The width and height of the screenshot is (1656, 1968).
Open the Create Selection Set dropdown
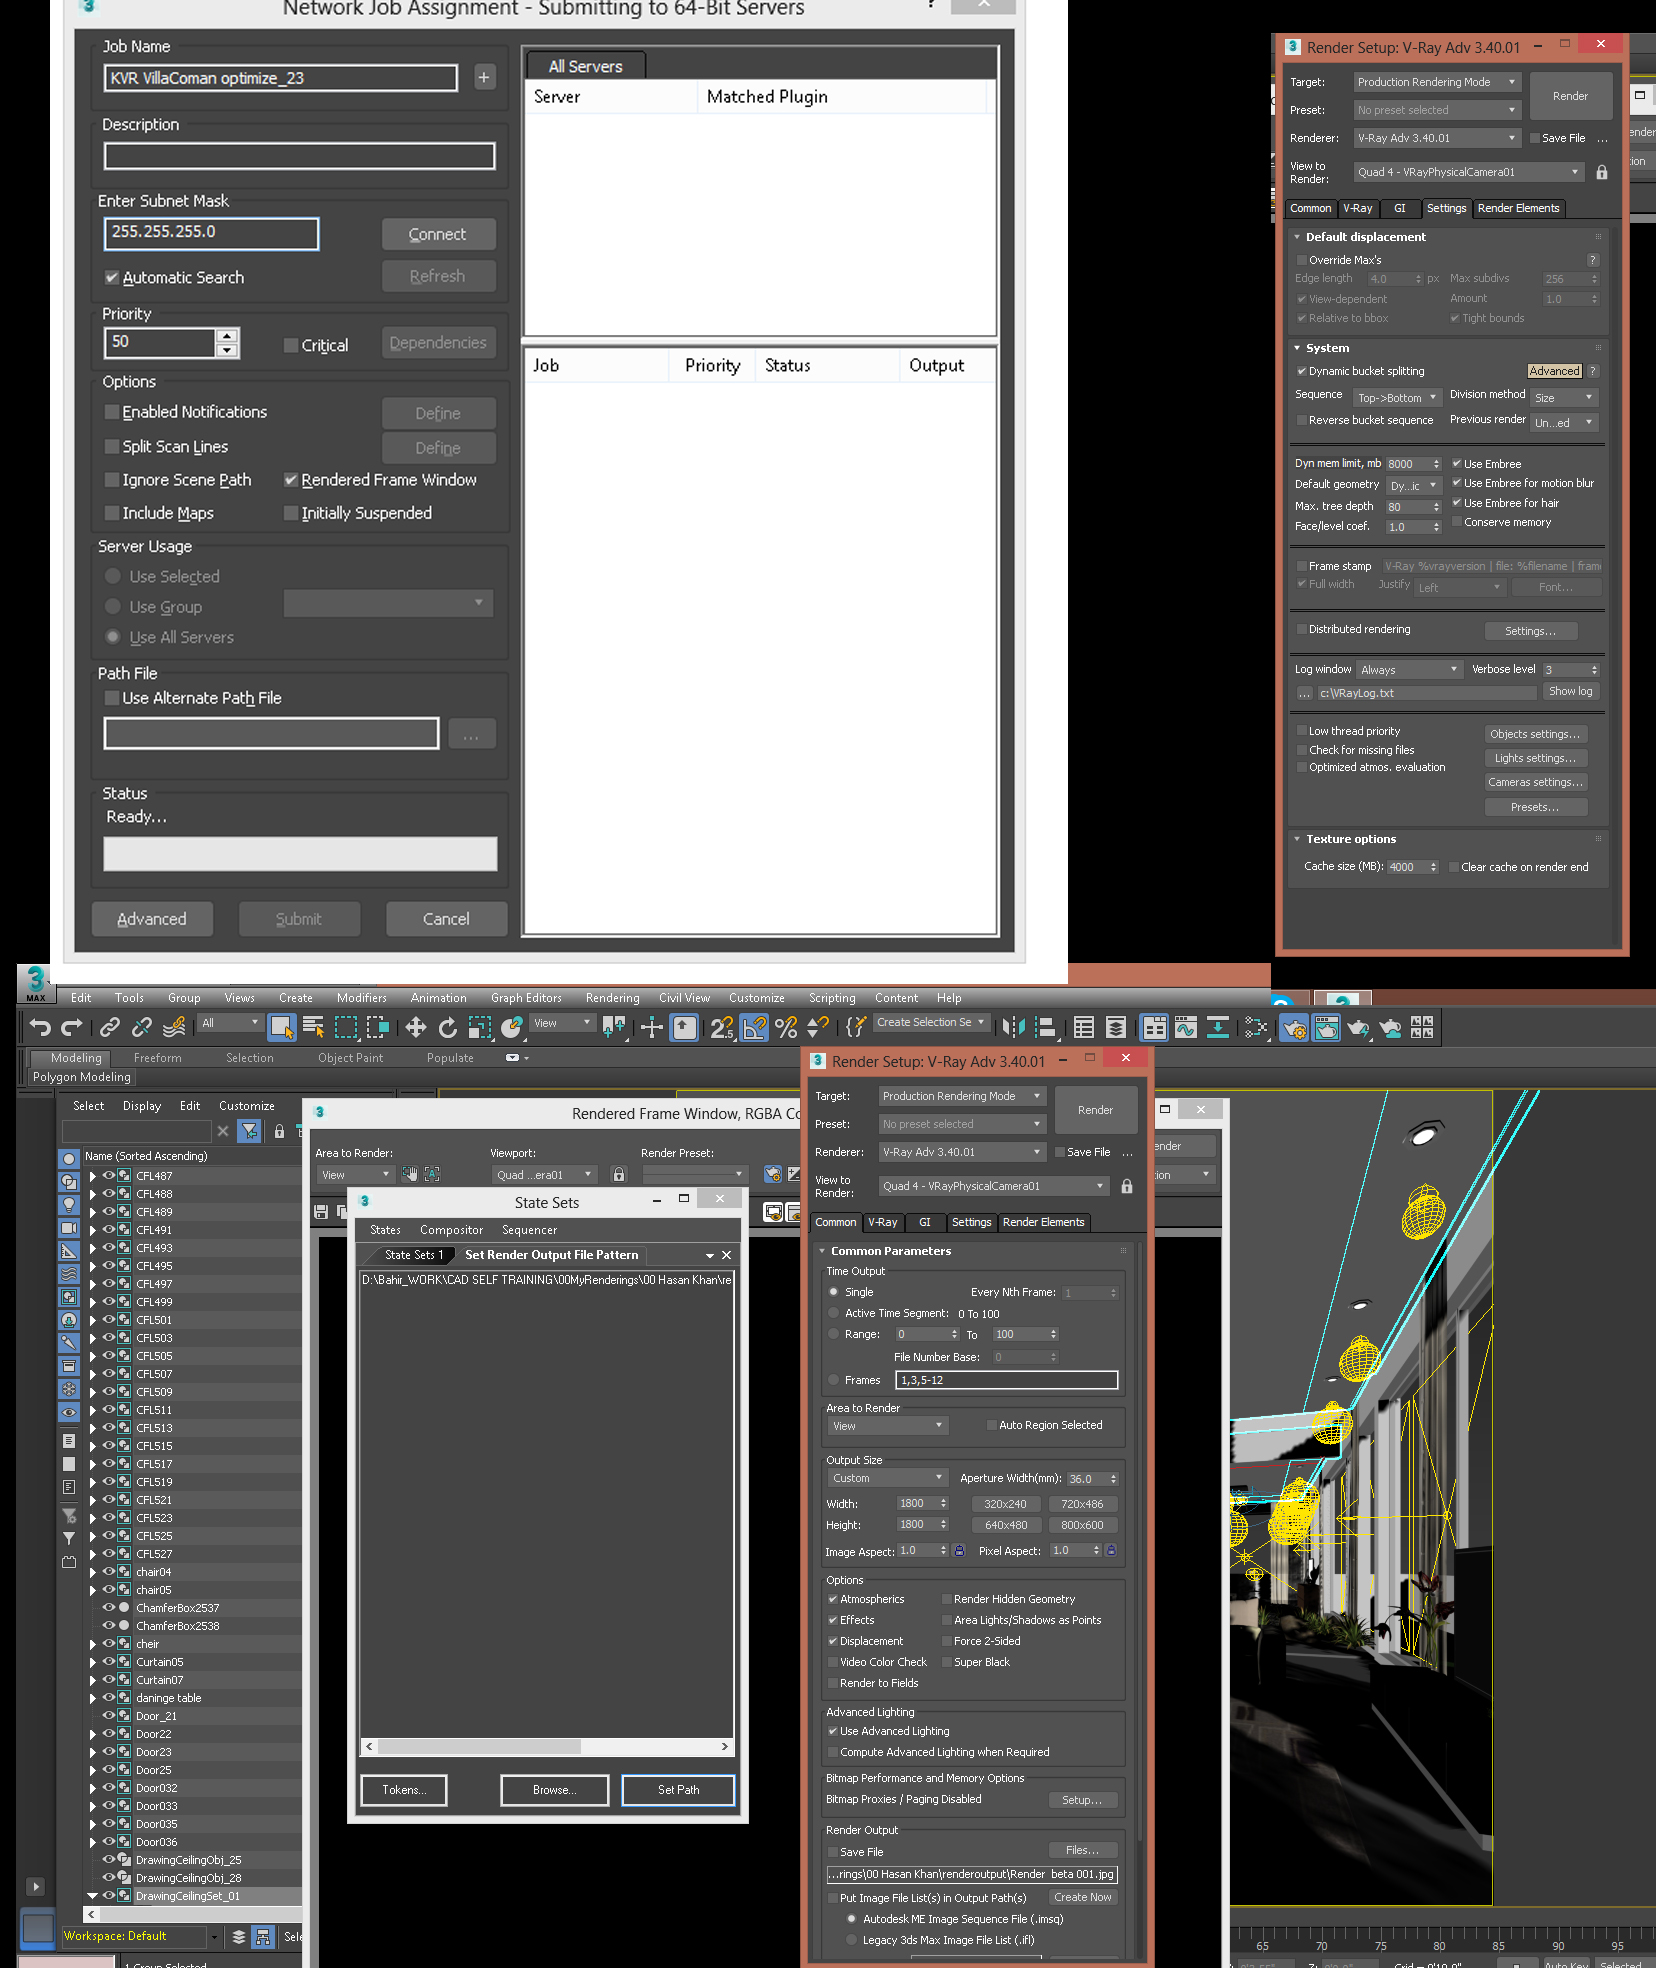[932, 1022]
